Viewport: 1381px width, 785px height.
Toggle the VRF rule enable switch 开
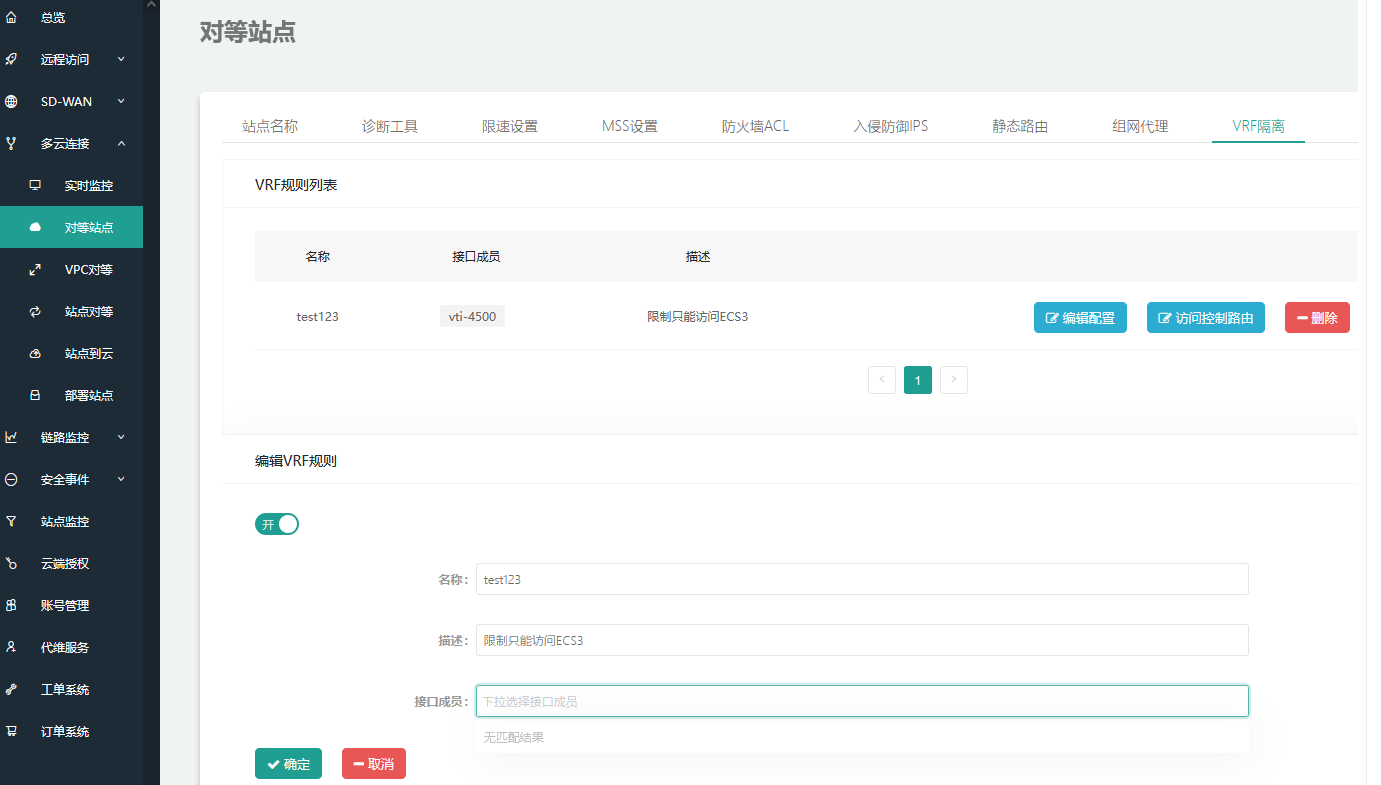point(277,524)
